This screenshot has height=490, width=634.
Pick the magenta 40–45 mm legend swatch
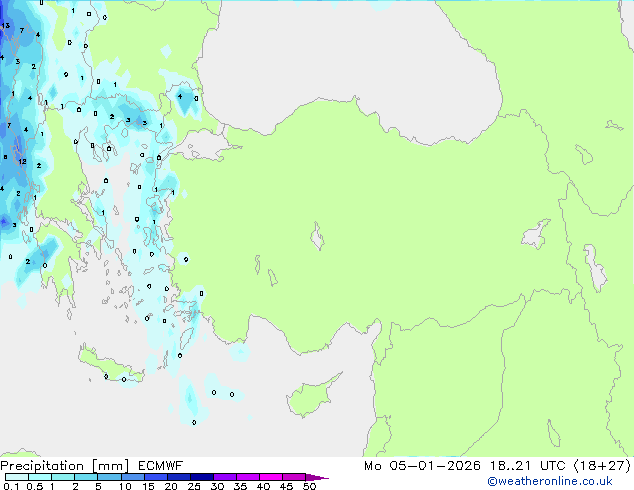click(271, 477)
